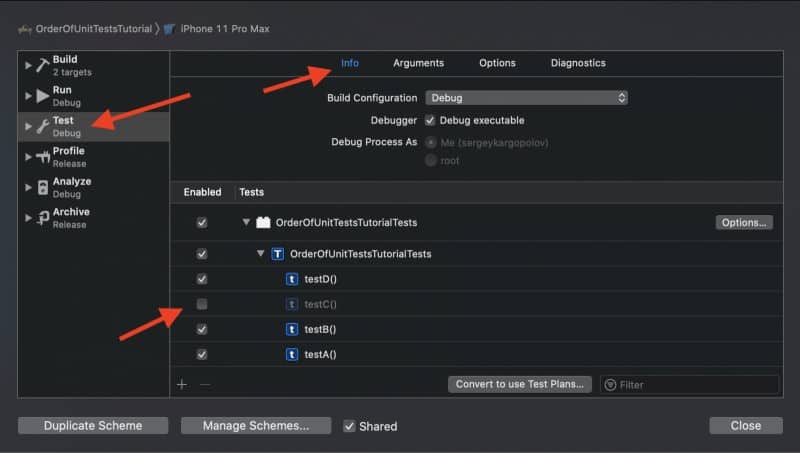Click the minus remove test button
The image size is (800, 453).
(x=205, y=384)
